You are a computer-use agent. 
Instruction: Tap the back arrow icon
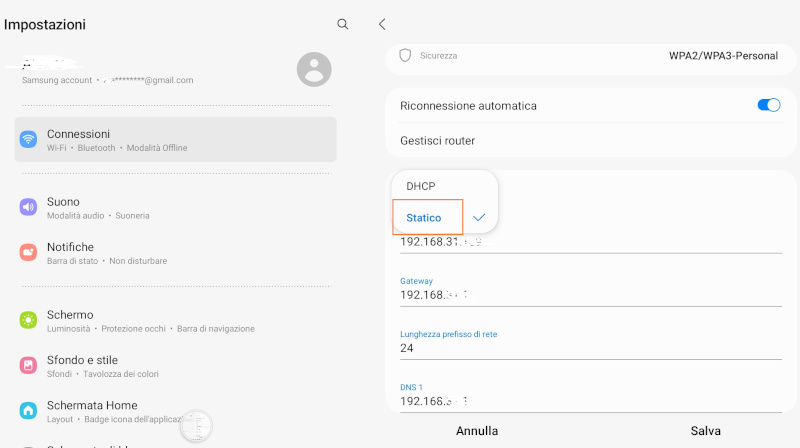click(x=382, y=24)
